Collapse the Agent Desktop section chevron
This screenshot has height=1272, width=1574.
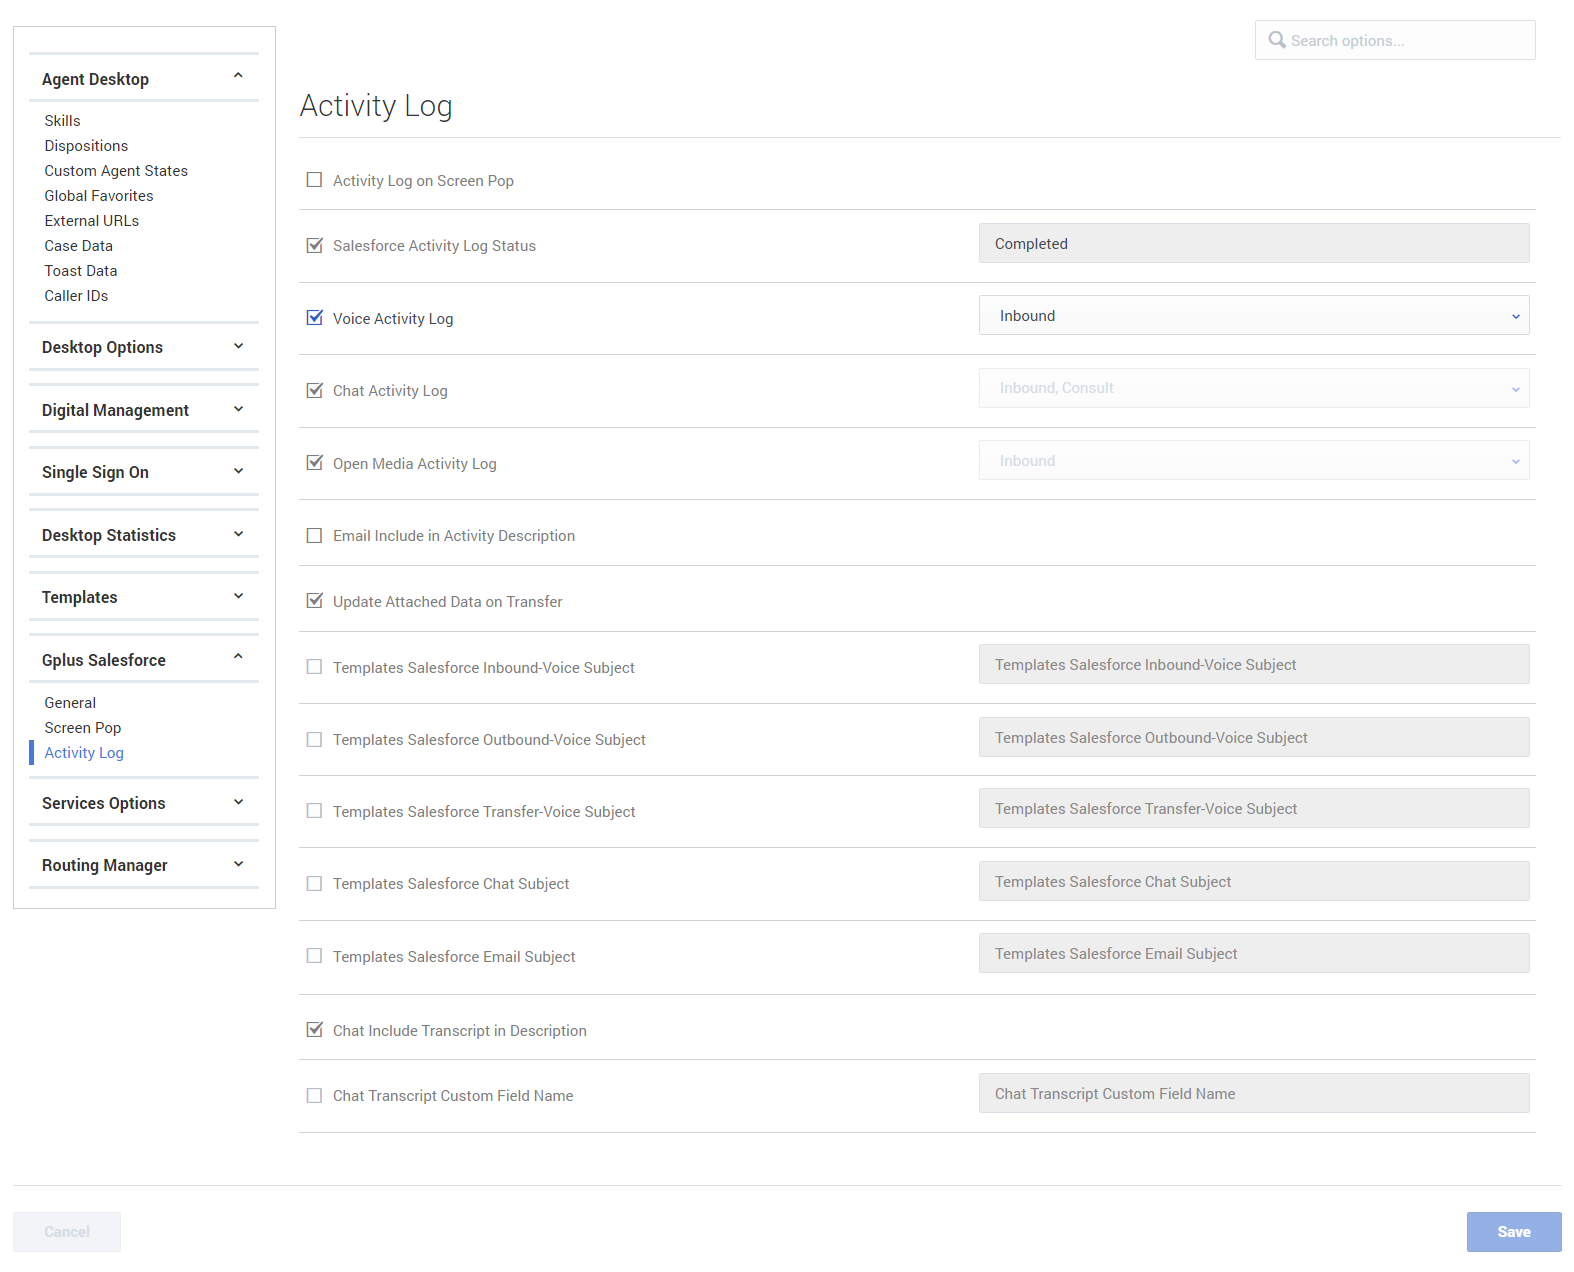238,76
